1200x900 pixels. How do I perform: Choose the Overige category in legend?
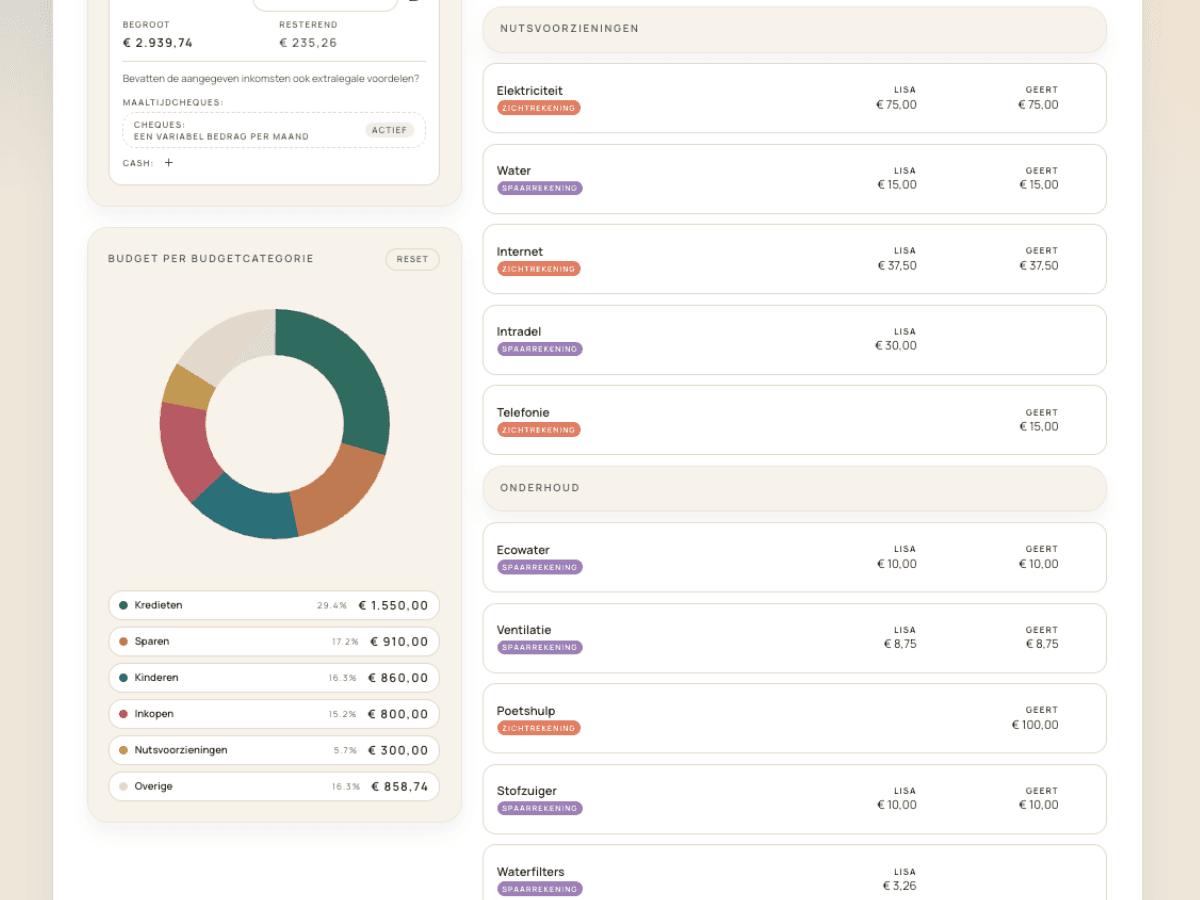click(273, 786)
